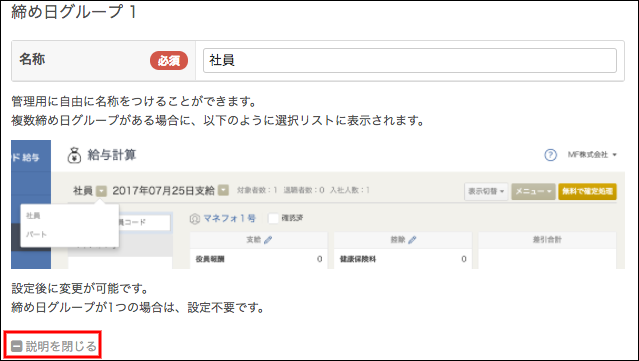Click the 健康保険料 row label
639x361 pixels.
coord(358,259)
